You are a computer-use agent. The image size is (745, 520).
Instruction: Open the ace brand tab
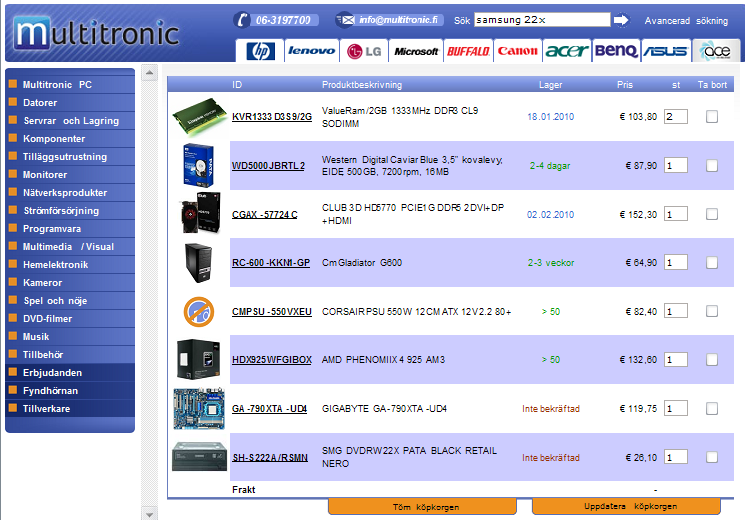pos(716,51)
